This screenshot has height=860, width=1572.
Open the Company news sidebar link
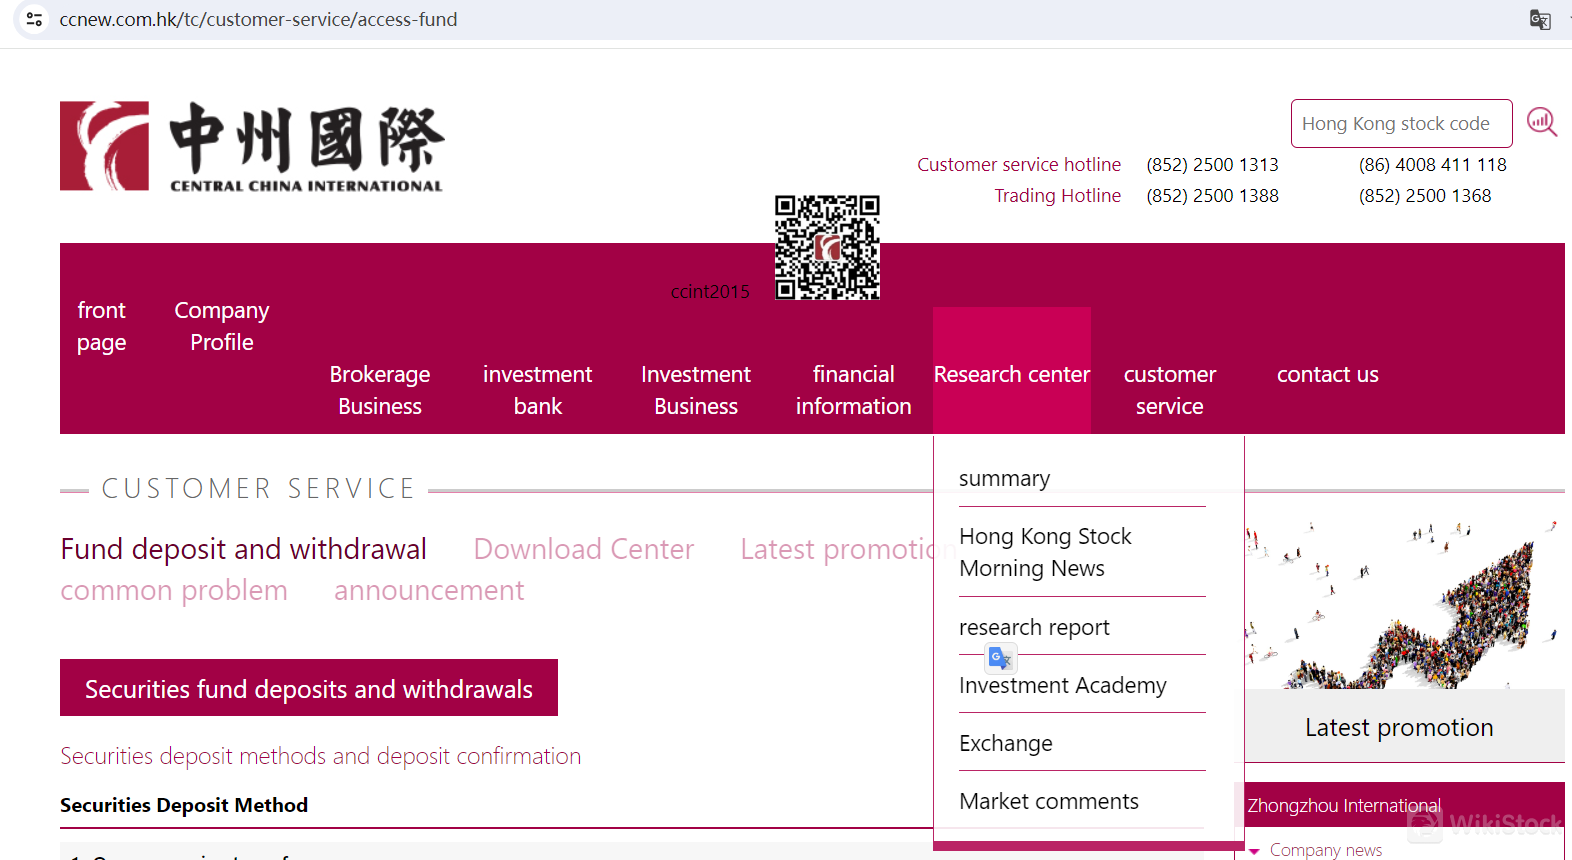[1326, 850]
